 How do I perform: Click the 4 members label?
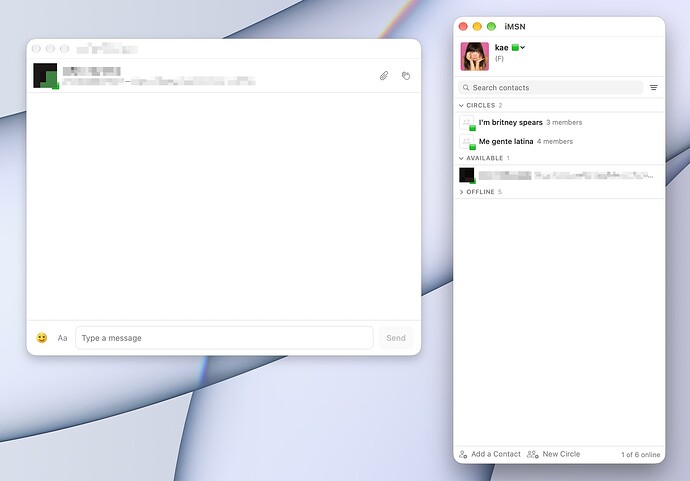[x=555, y=141]
